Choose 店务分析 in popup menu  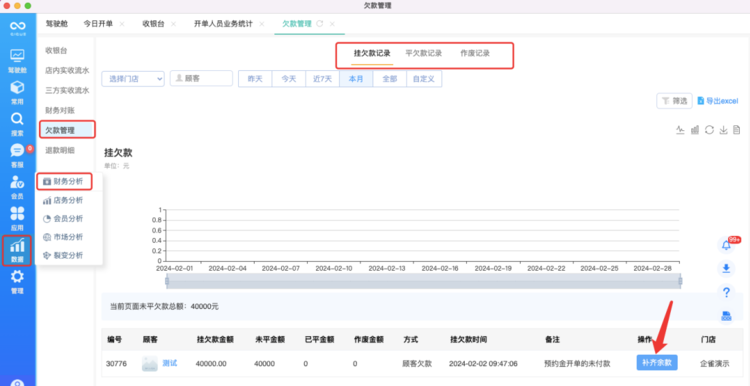pyautogui.click(x=63, y=200)
